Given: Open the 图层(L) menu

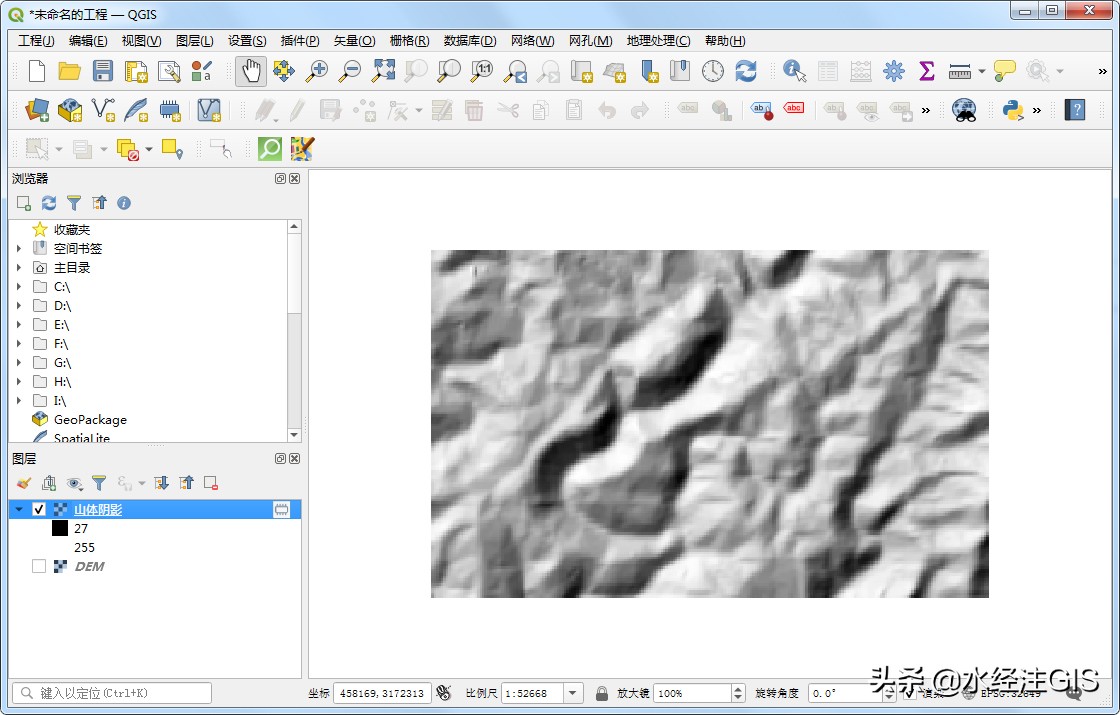Looking at the screenshot, I should click(x=194, y=41).
